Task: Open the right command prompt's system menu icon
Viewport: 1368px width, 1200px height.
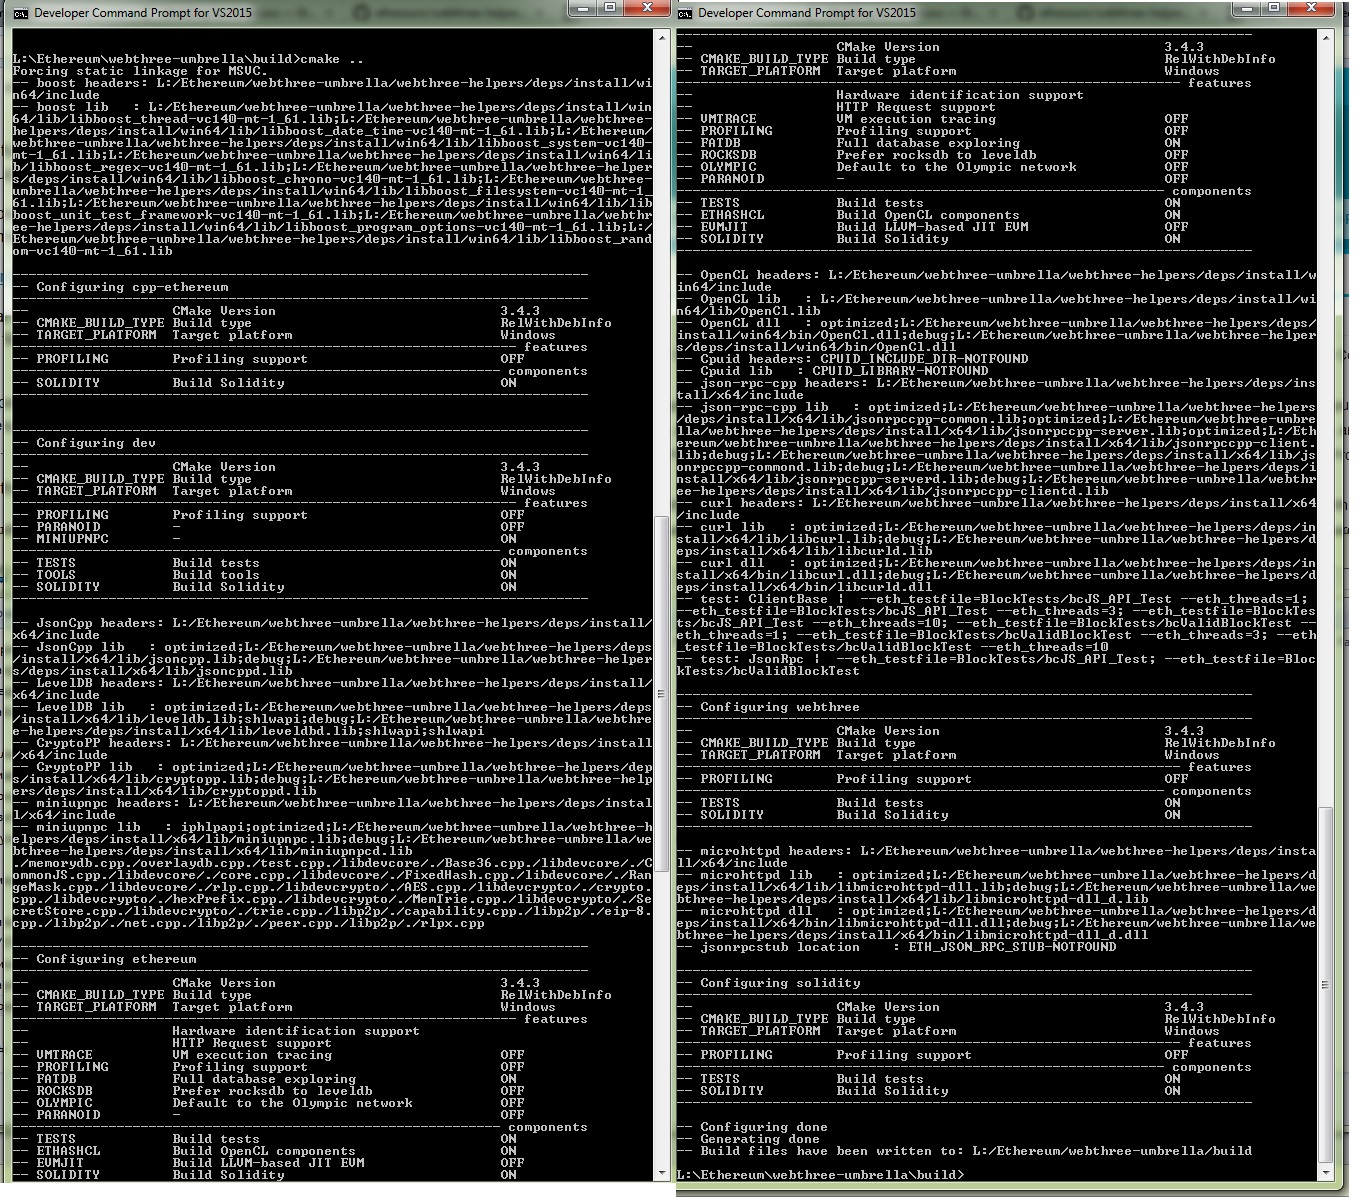Action: click(685, 12)
